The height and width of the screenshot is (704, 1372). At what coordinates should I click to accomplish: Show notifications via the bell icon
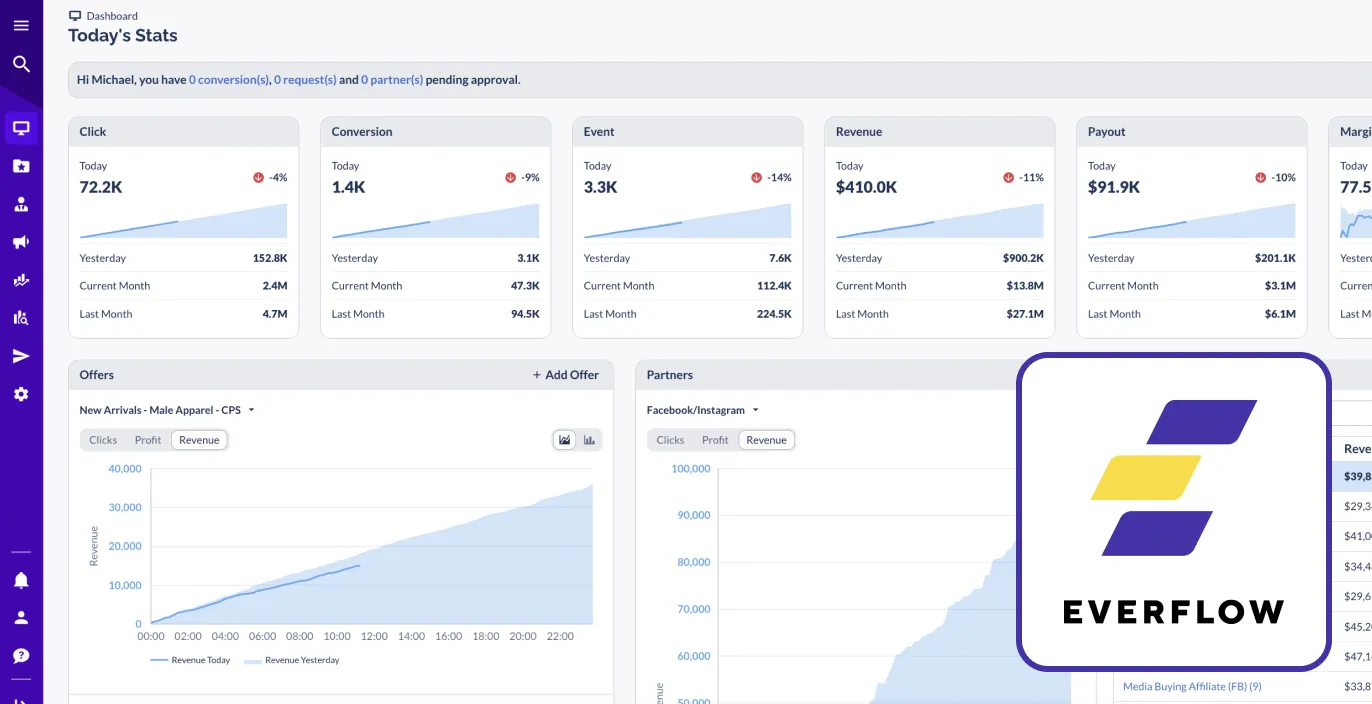click(21, 580)
